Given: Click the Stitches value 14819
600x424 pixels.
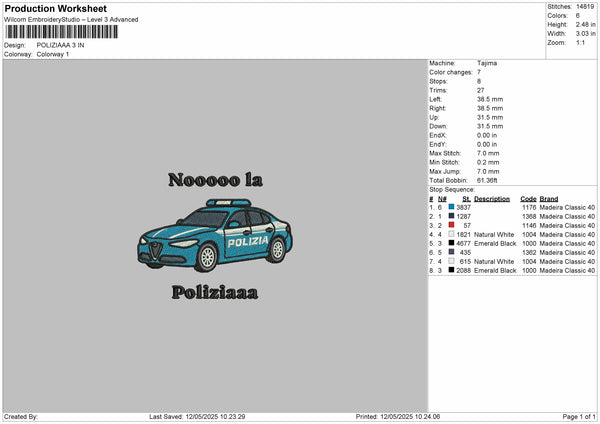Looking at the screenshot, I should pos(585,7).
